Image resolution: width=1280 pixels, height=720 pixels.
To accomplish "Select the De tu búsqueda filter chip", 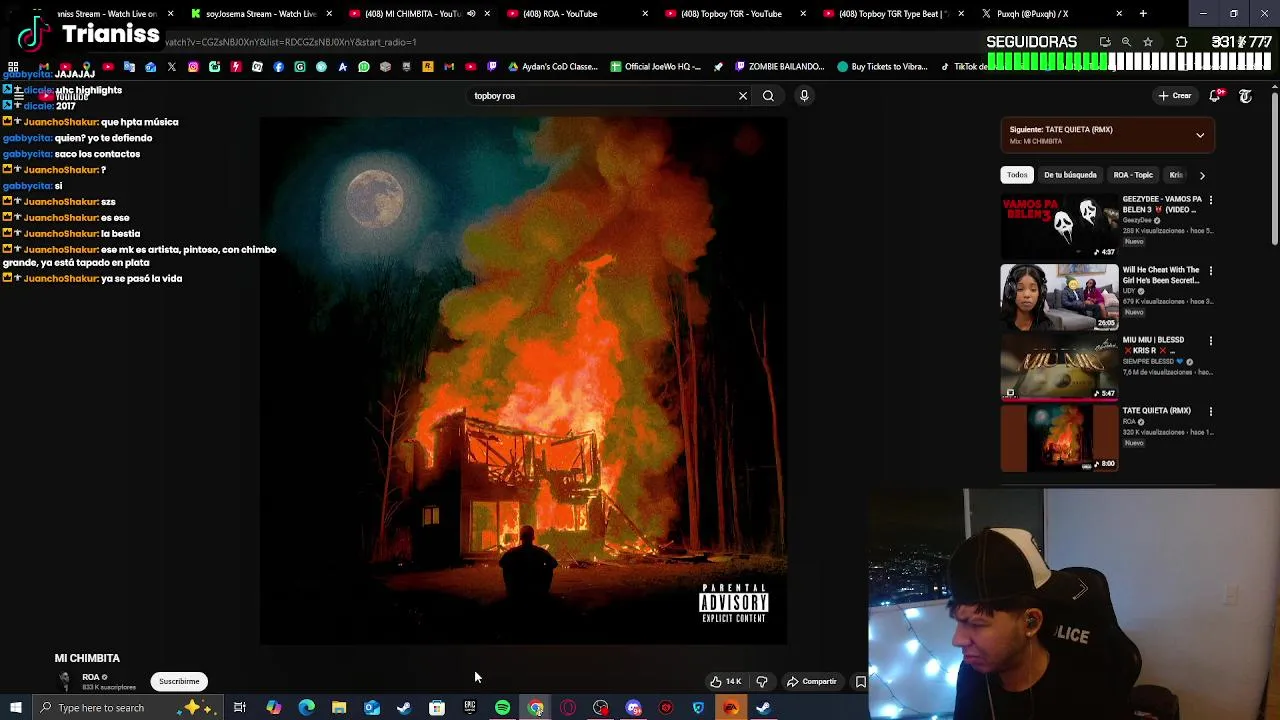I will [1070, 175].
